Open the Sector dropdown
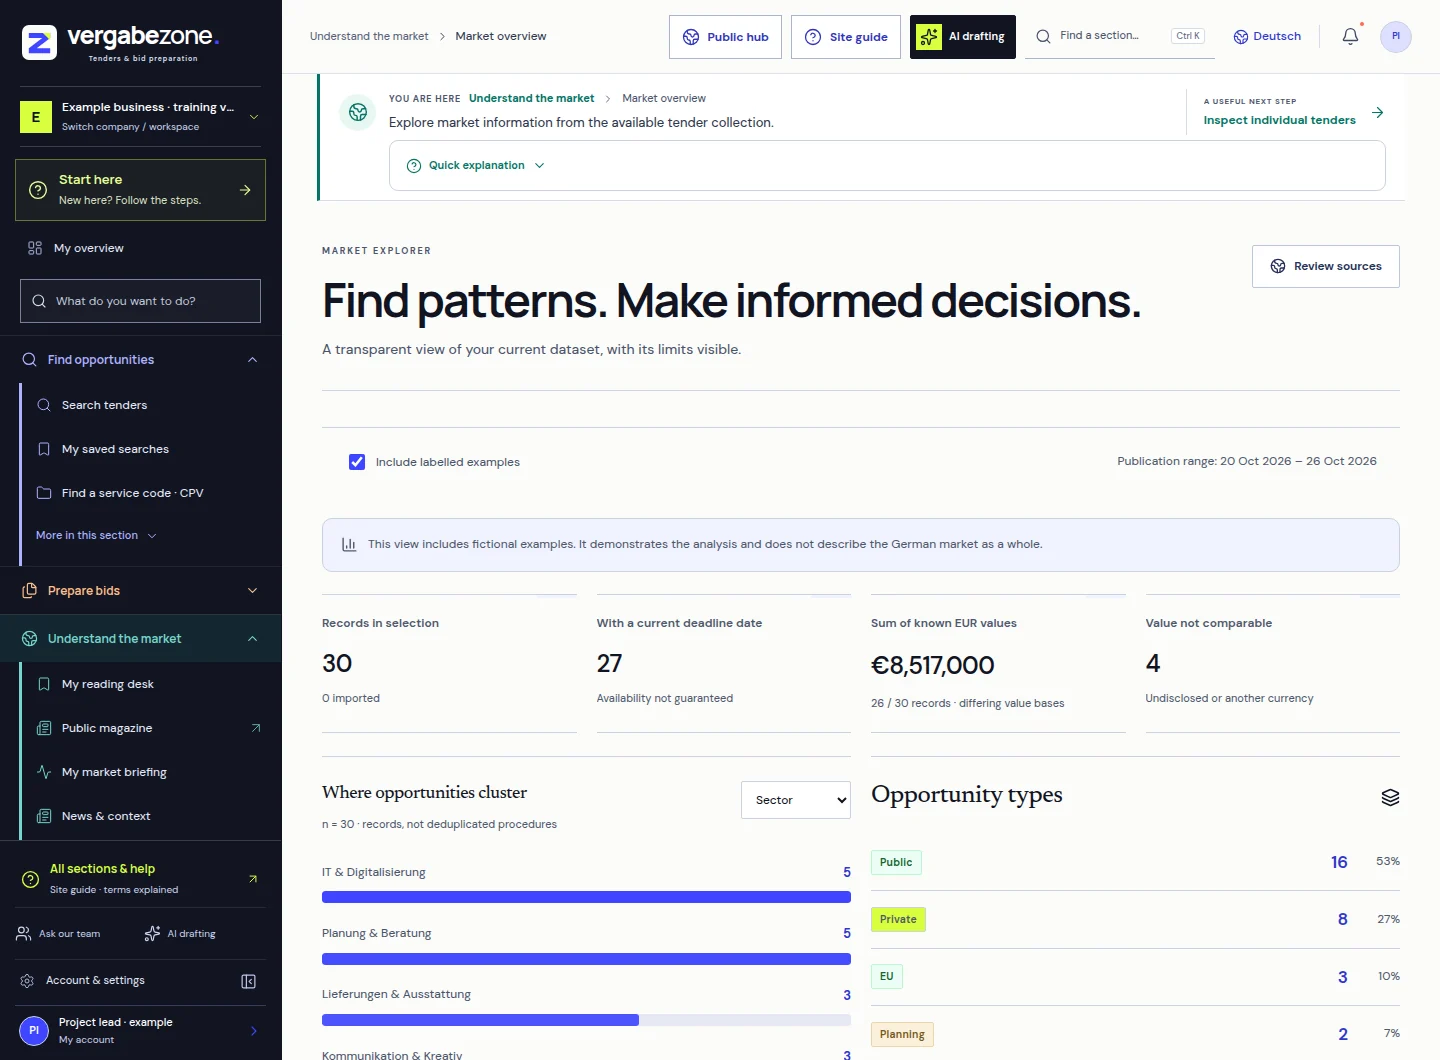Screen dimensions: 1440x1060 [x=796, y=800]
